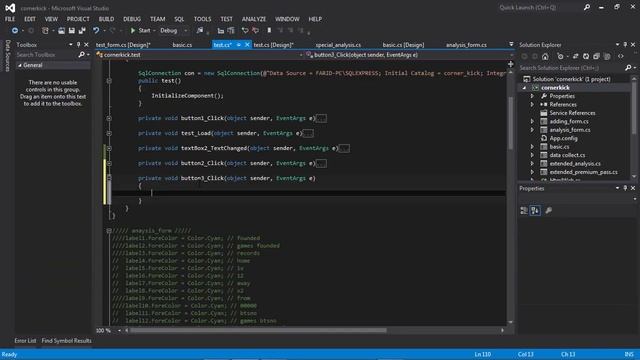The image size is (640, 360).
Task: Expand the References node
Action: point(532,104)
